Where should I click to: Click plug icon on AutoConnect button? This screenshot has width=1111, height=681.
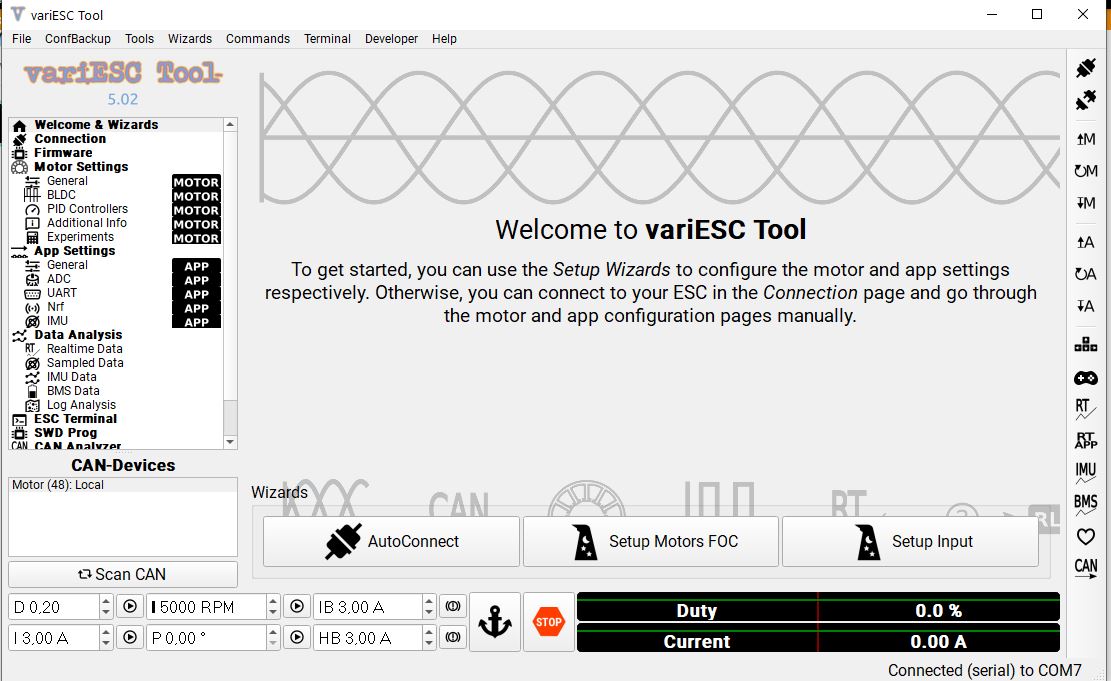click(x=343, y=541)
